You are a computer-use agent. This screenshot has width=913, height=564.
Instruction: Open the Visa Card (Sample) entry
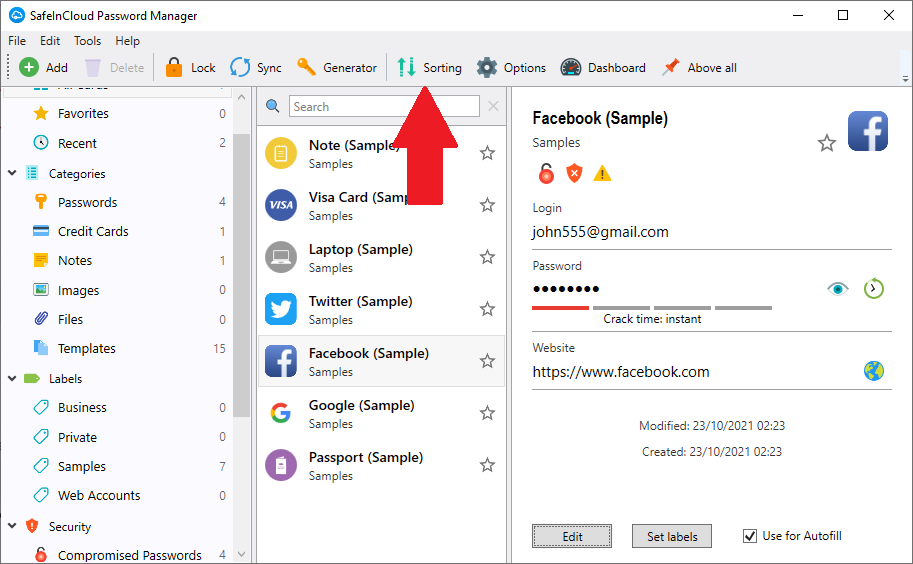pyautogui.click(x=381, y=205)
